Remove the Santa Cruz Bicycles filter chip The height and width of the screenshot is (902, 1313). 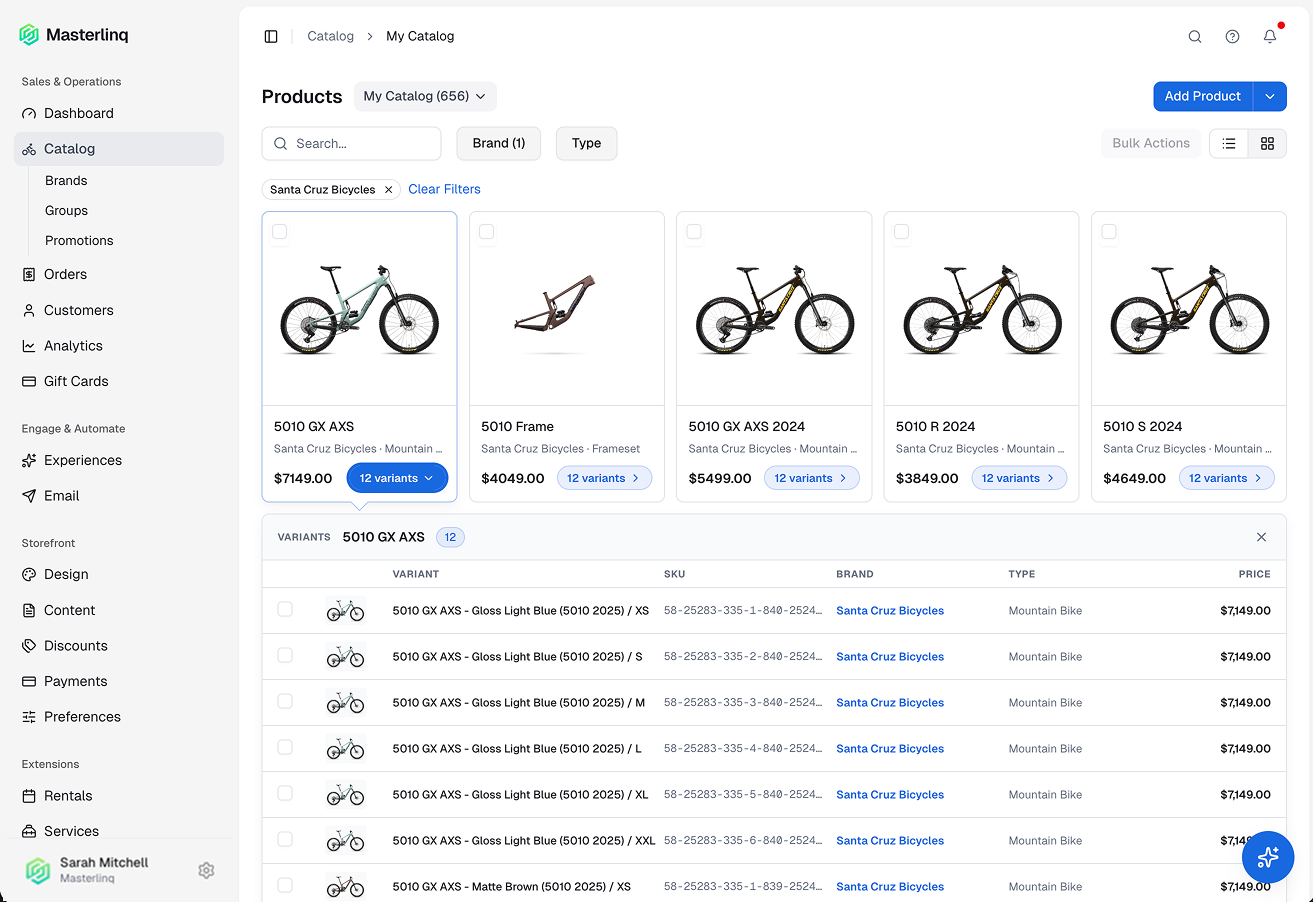[389, 189]
